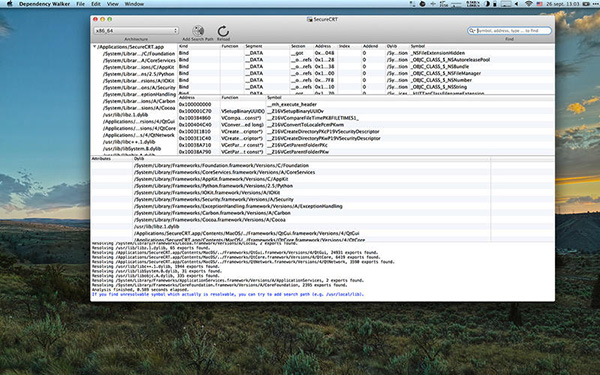Click the Add Search Path toolbar icon
Image resolution: width=600 pixels, height=375 pixels.
tap(198, 31)
